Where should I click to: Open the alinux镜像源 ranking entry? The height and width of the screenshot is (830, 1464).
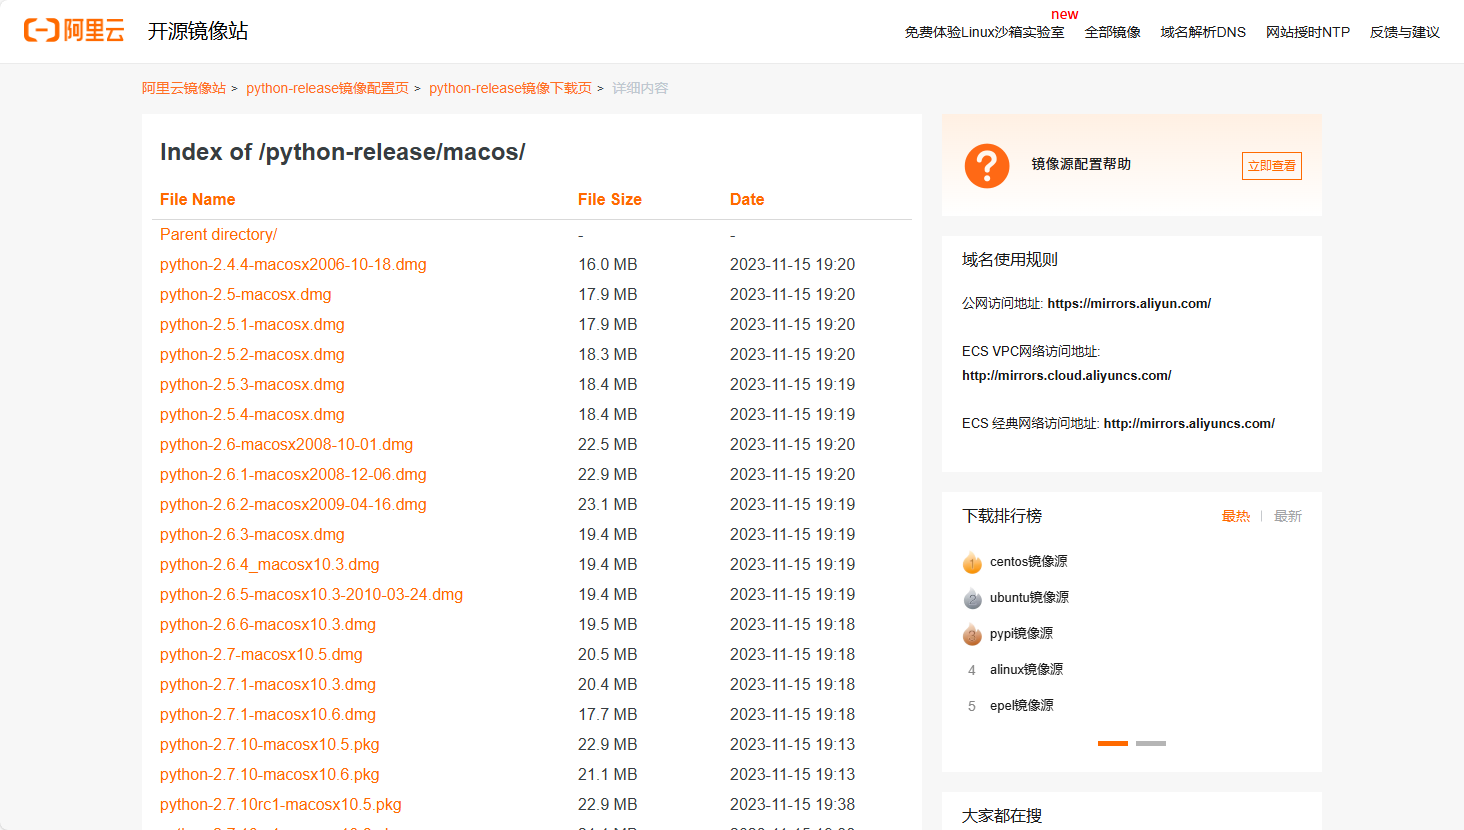[x=1026, y=670]
